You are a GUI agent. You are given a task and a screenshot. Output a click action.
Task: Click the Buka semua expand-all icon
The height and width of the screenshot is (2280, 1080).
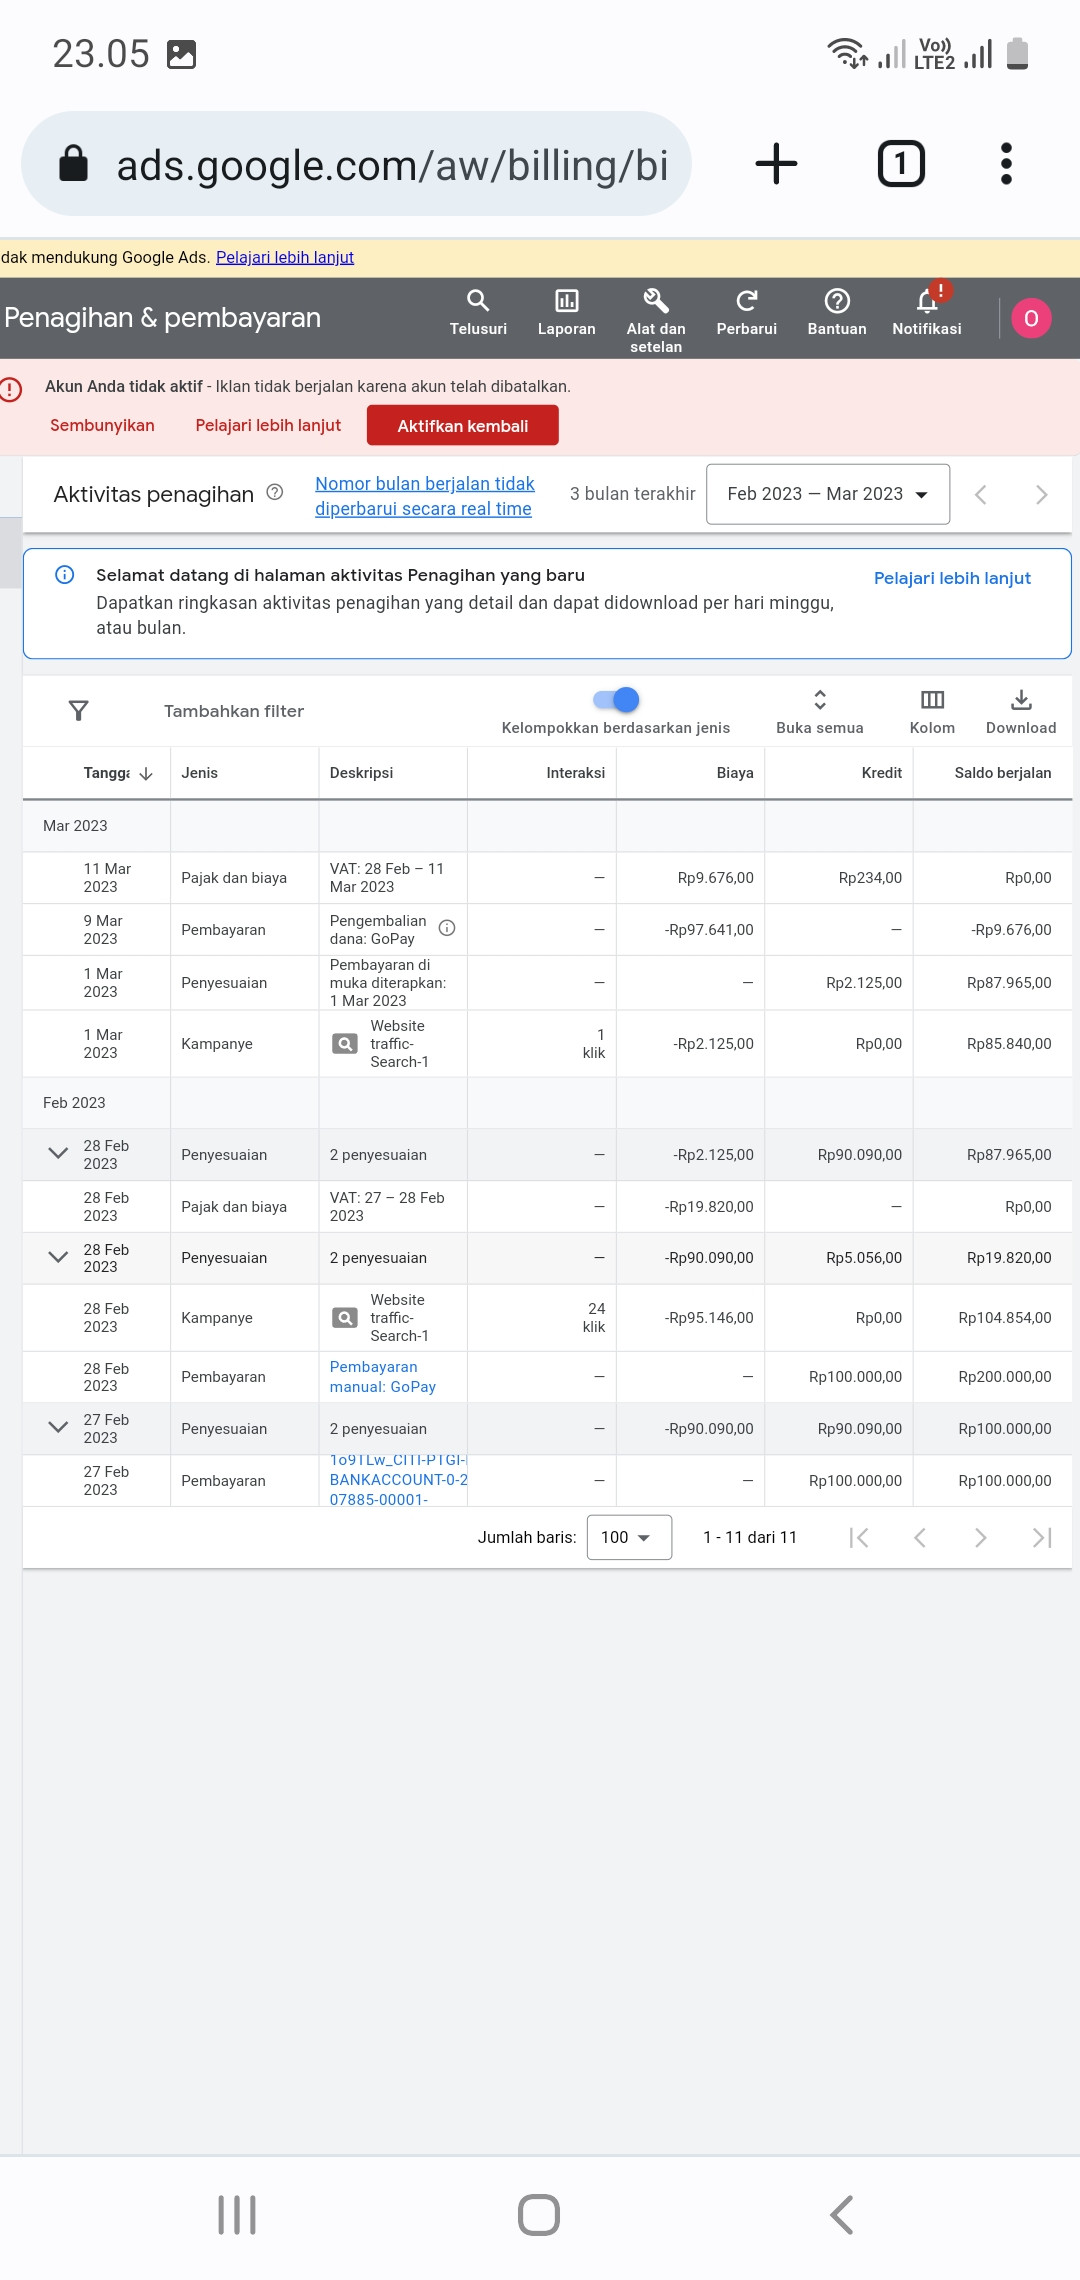coord(820,700)
